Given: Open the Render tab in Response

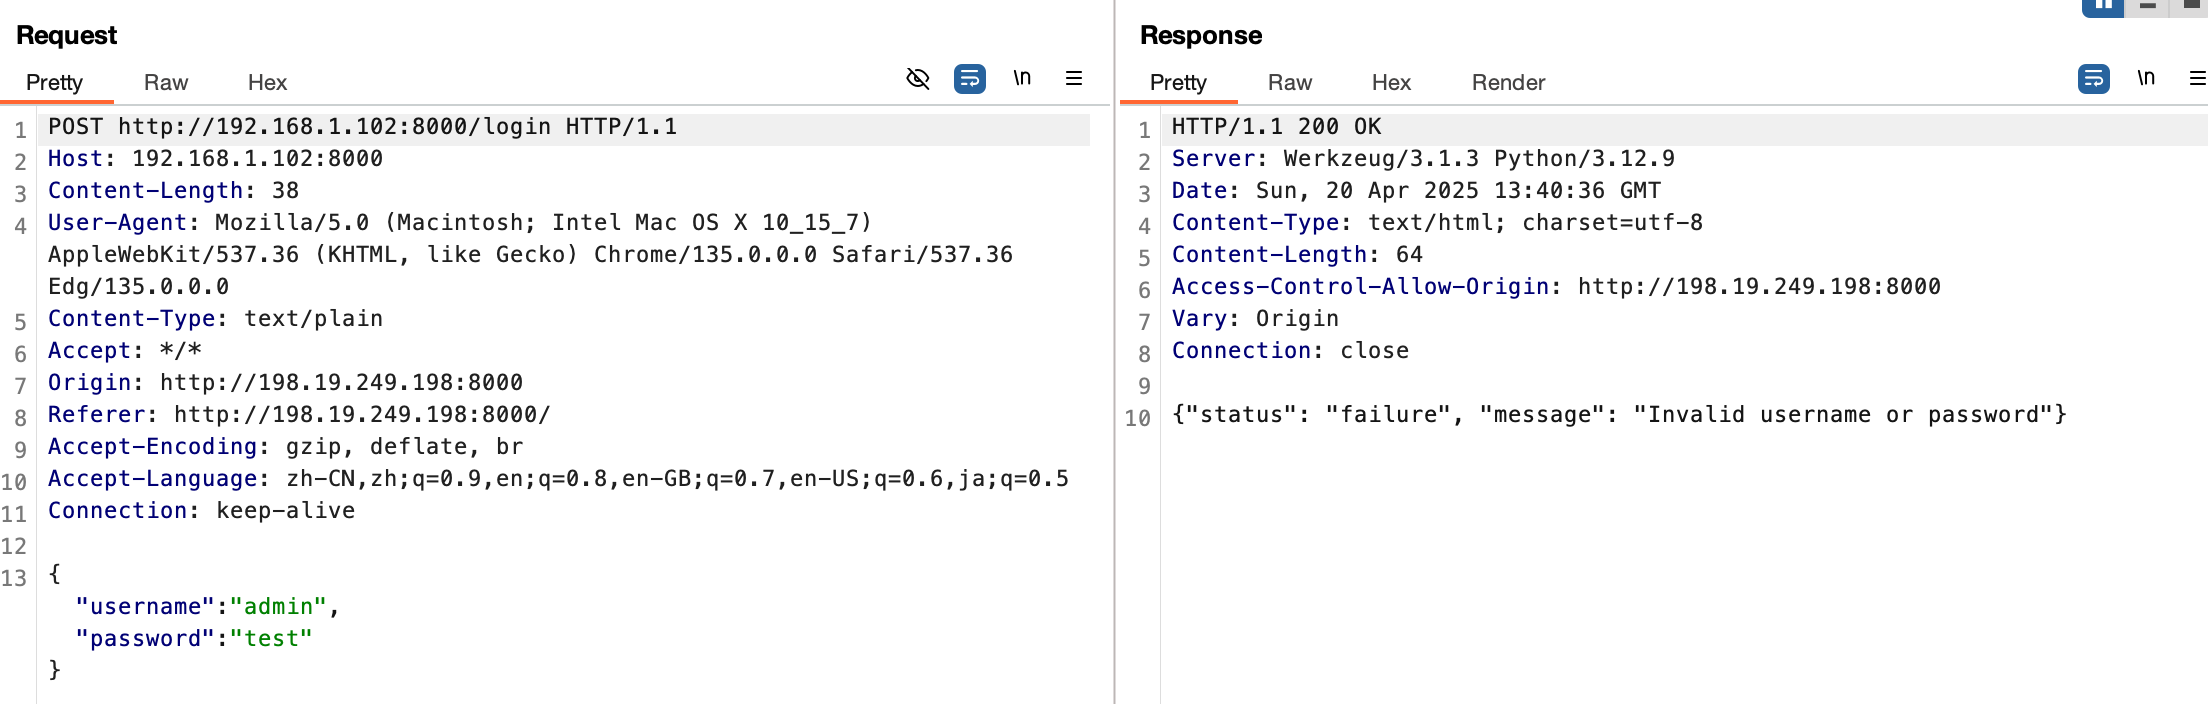Looking at the screenshot, I should 1508,82.
